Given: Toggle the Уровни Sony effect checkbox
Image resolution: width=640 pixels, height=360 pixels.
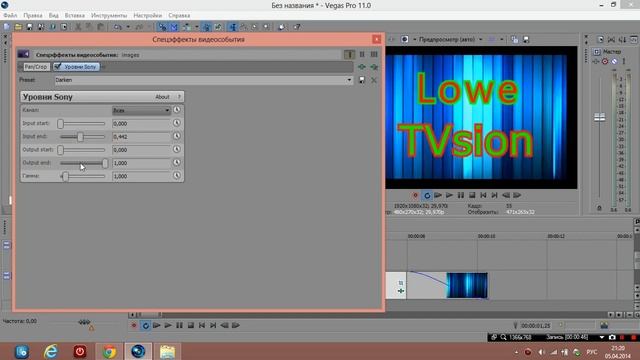Looking at the screenshot, I should 58,66.
